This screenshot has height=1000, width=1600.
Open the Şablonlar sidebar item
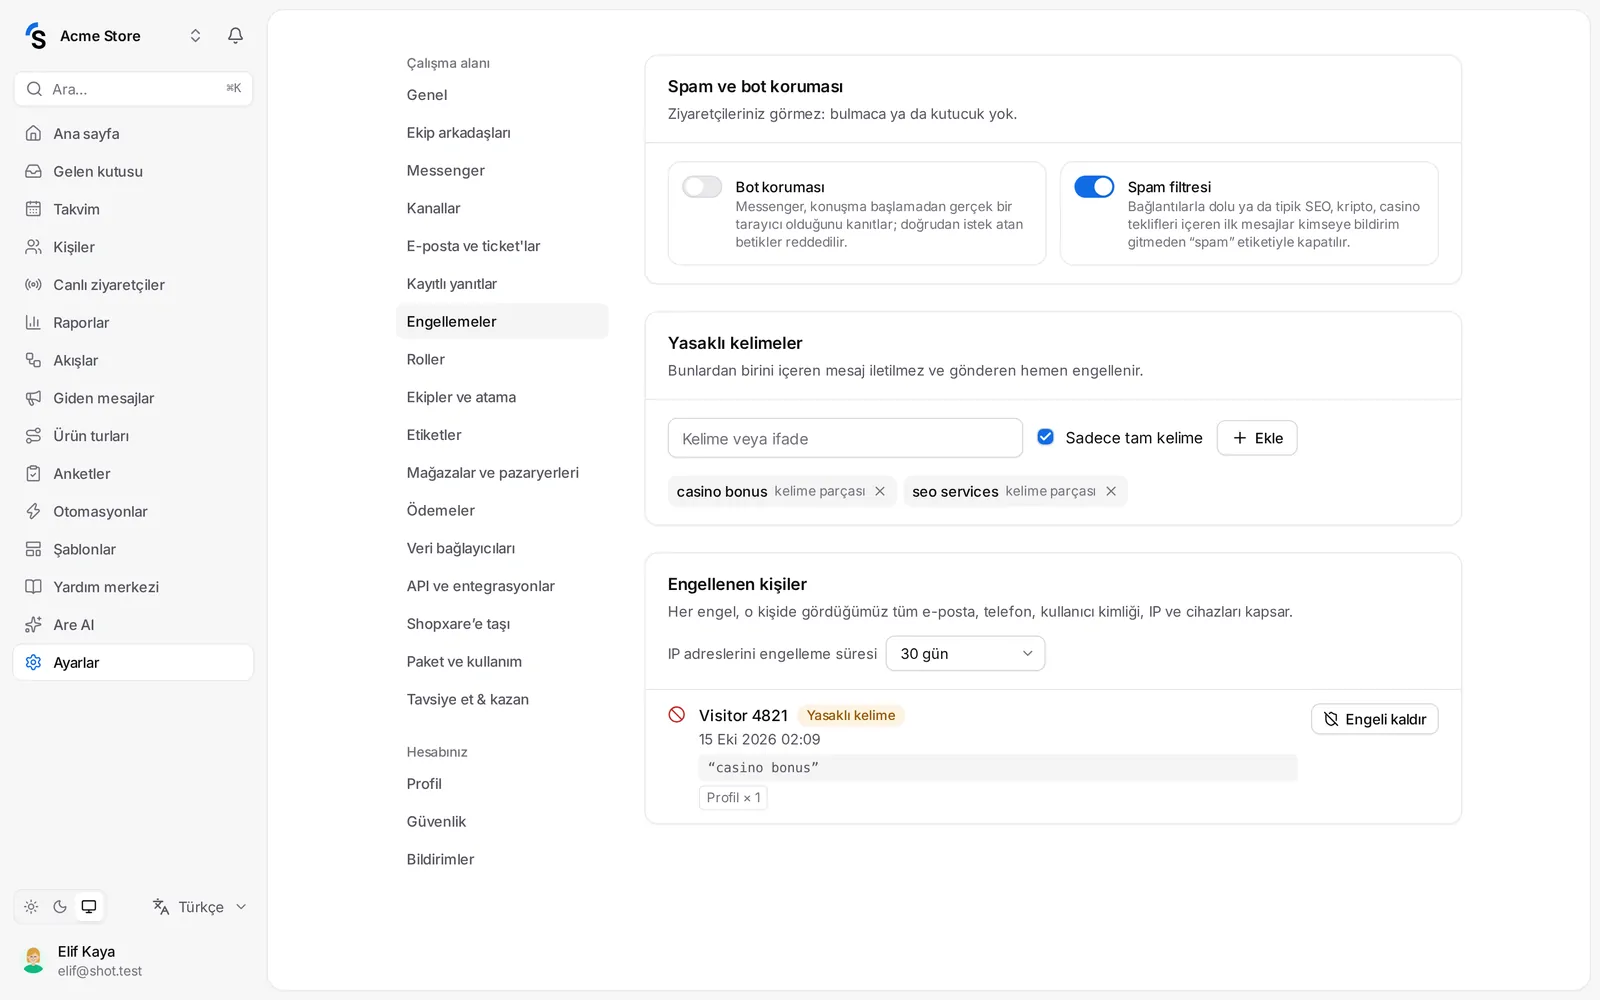133,549
